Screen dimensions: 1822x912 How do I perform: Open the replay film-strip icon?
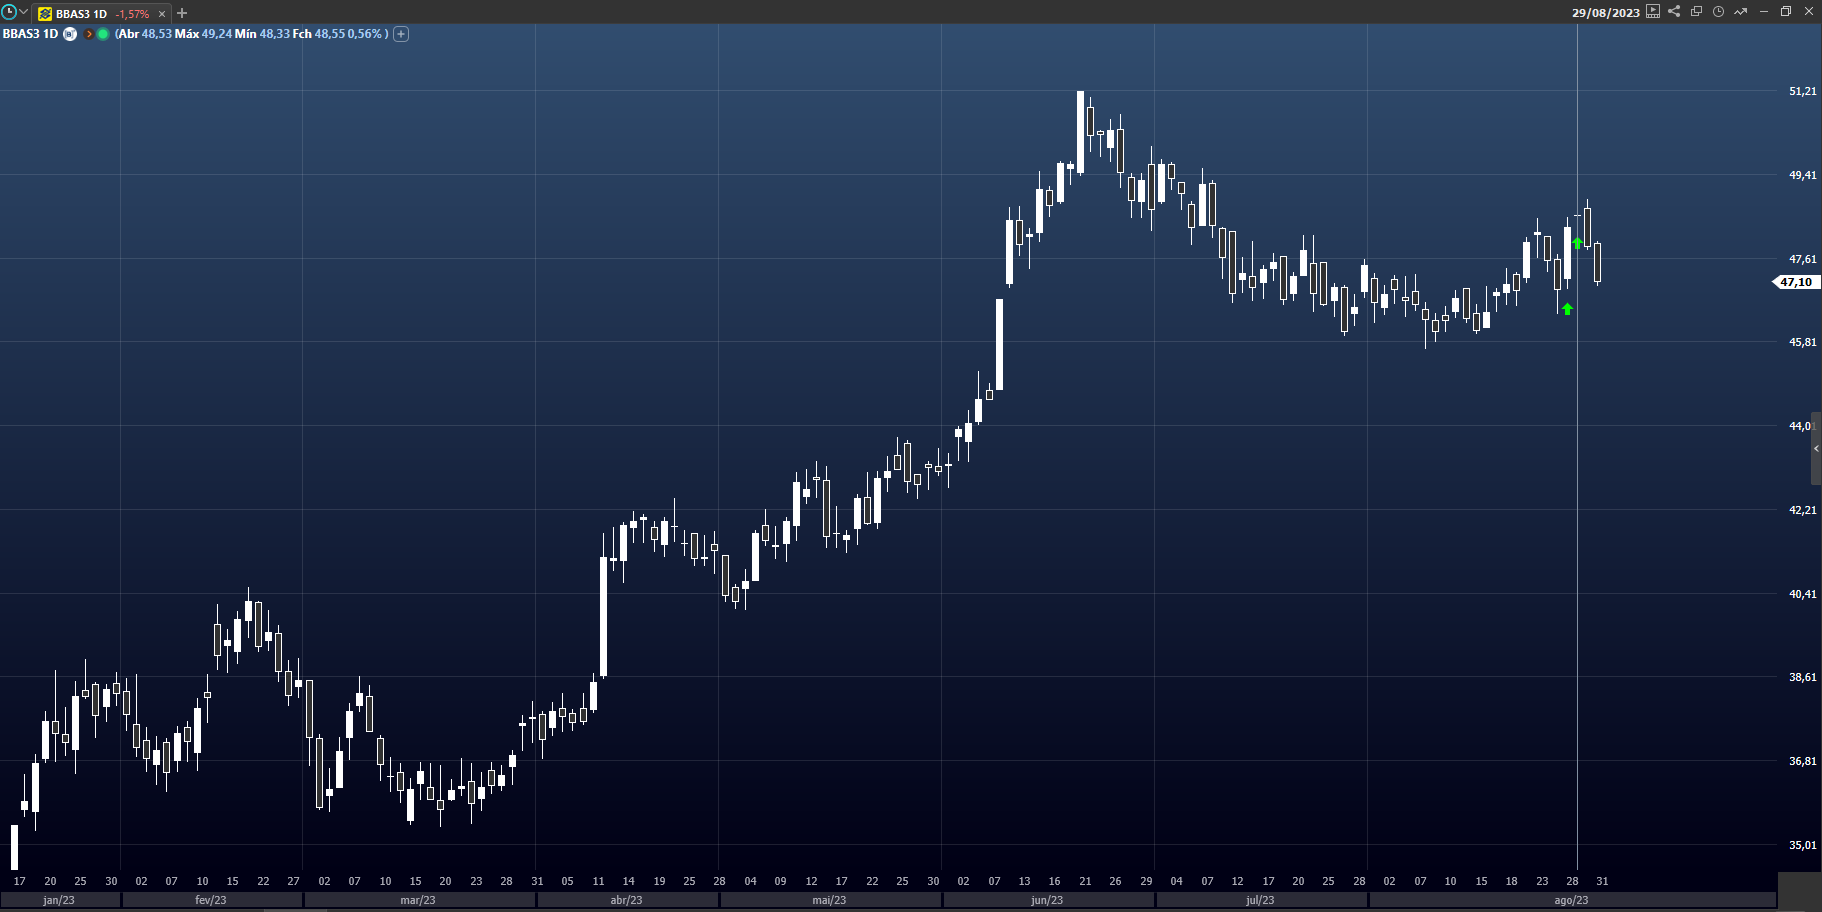coord(1653,12)
